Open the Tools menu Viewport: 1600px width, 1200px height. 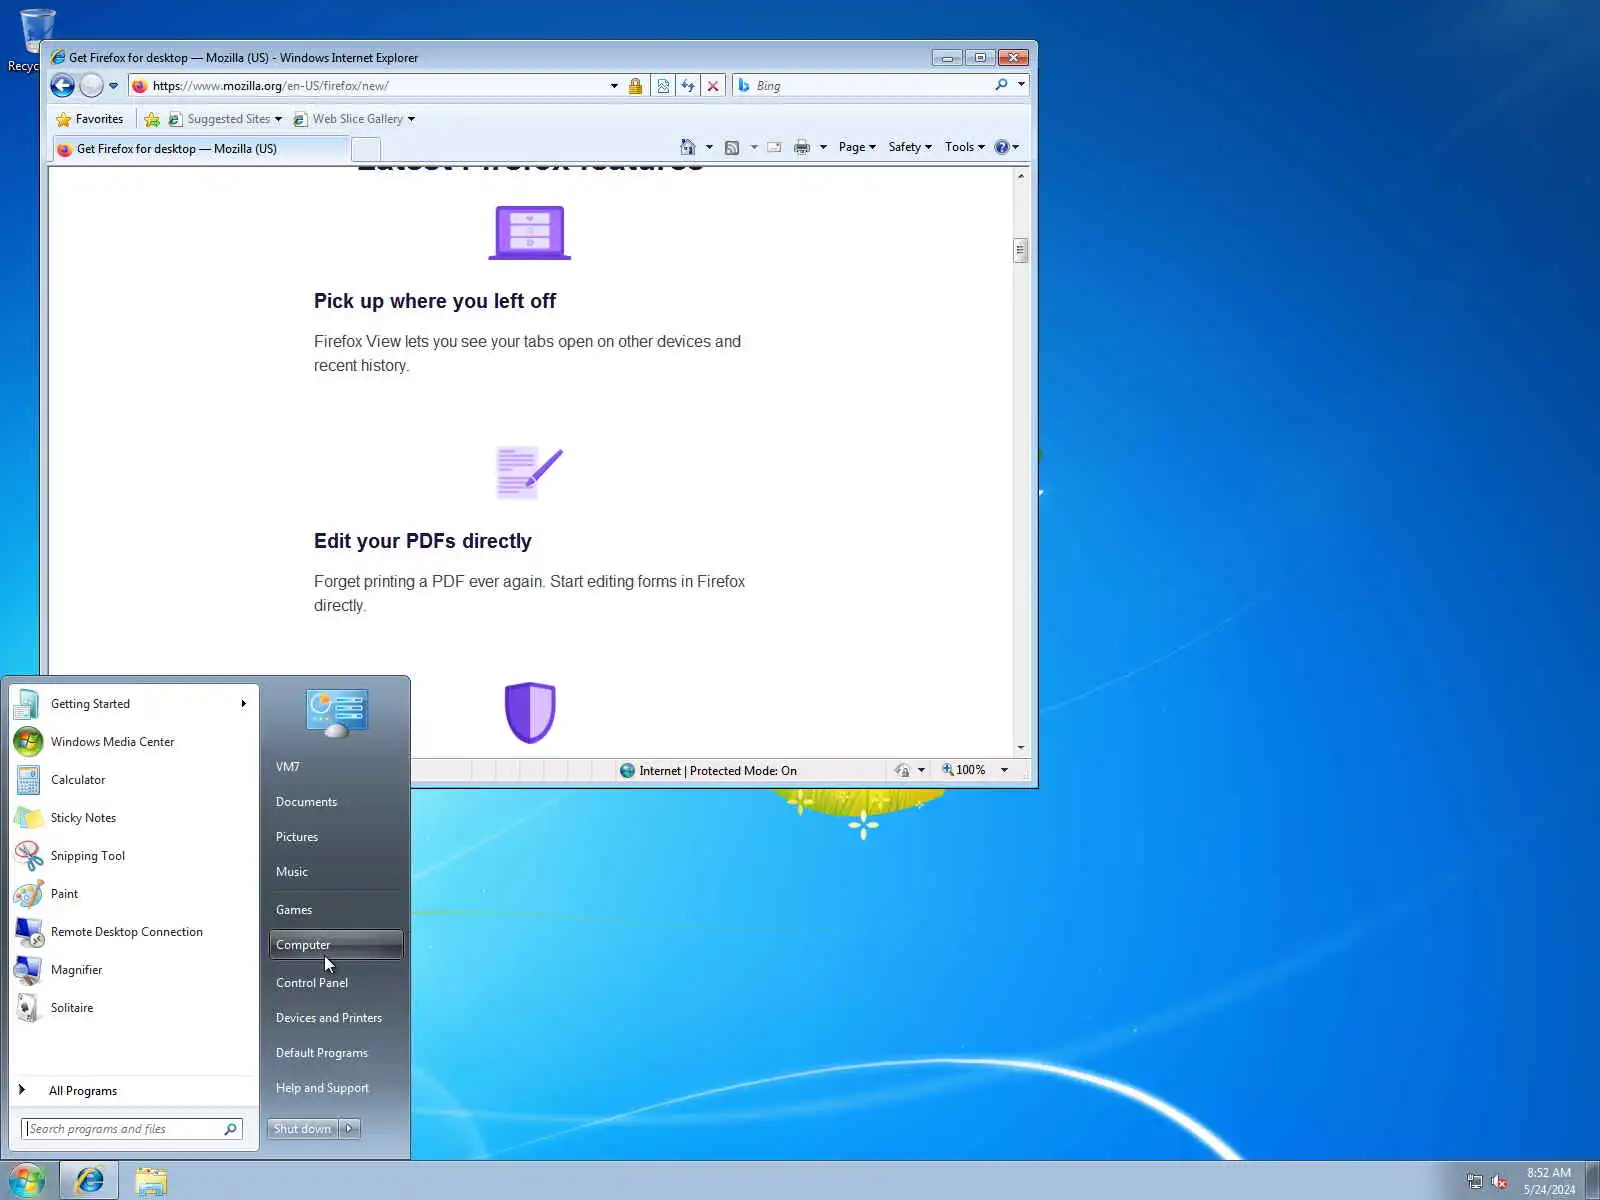[x=965, y=147]
